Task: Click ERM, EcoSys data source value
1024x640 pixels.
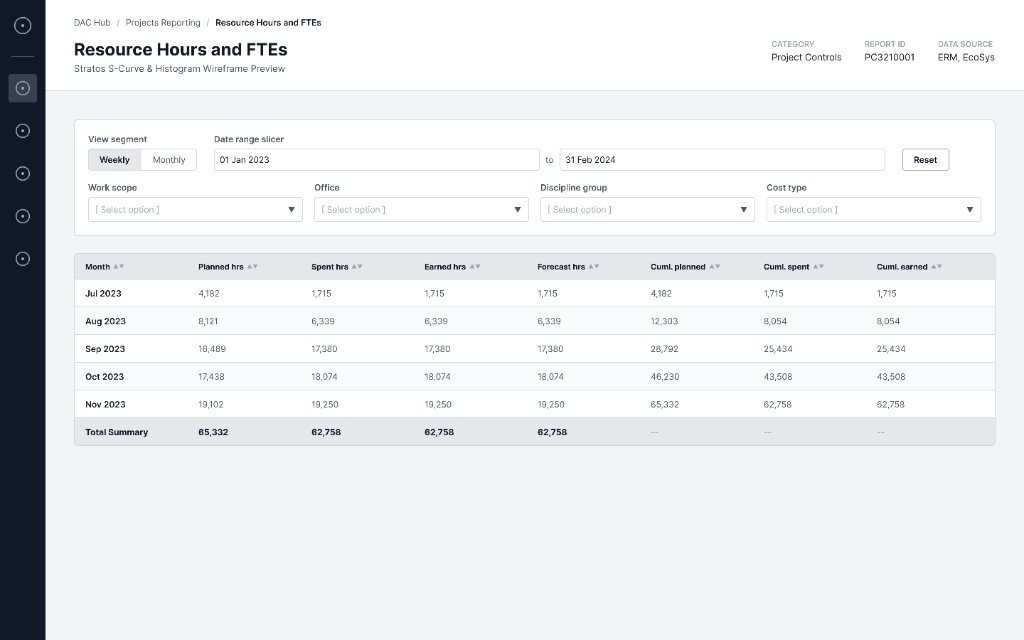Action: 966,57
